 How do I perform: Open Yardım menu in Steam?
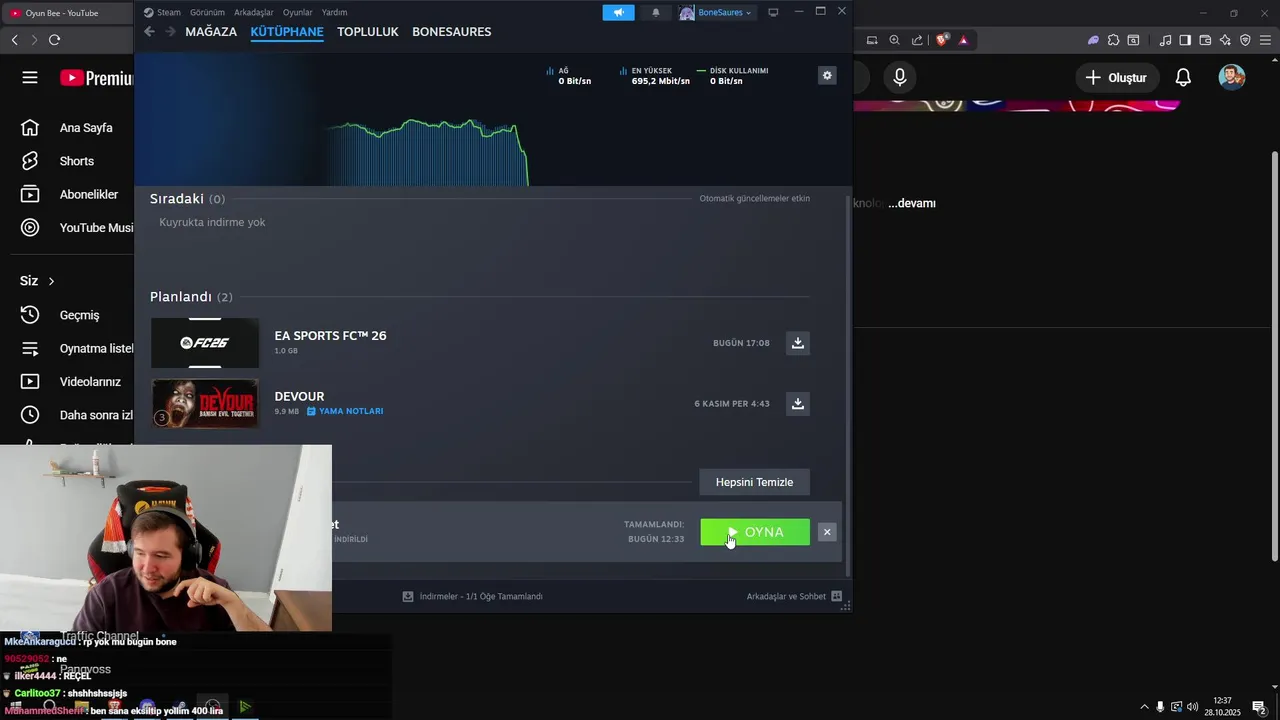(x=334, y=12)
